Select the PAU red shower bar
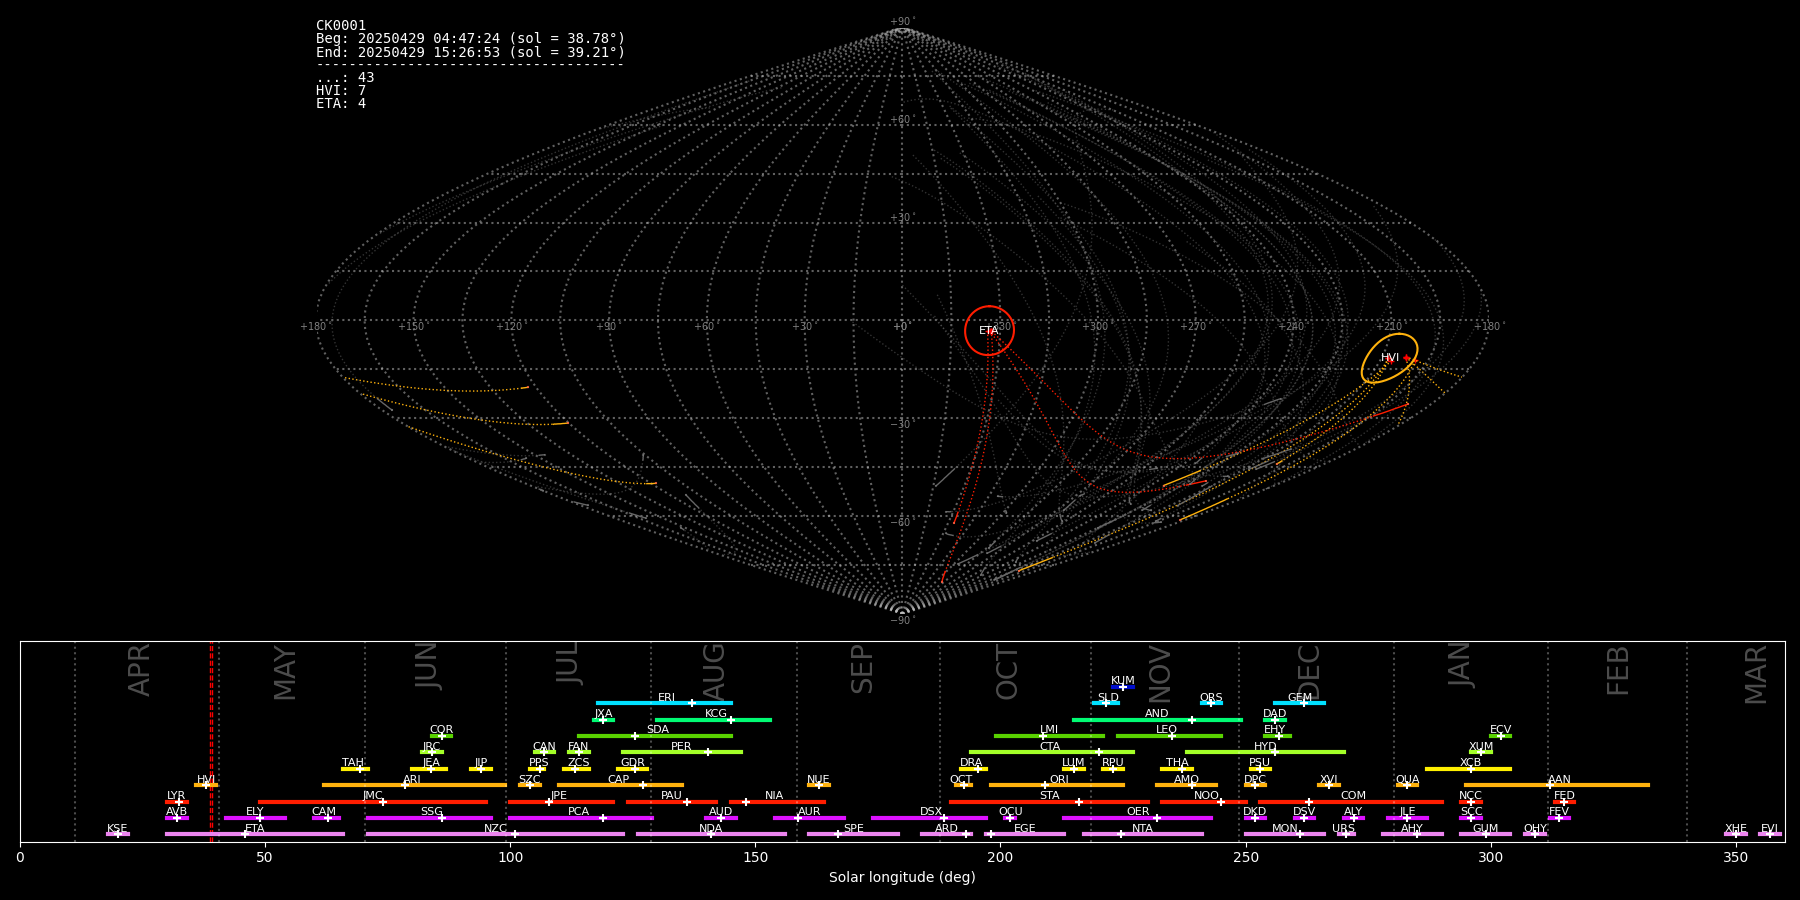 click(672, 802)
